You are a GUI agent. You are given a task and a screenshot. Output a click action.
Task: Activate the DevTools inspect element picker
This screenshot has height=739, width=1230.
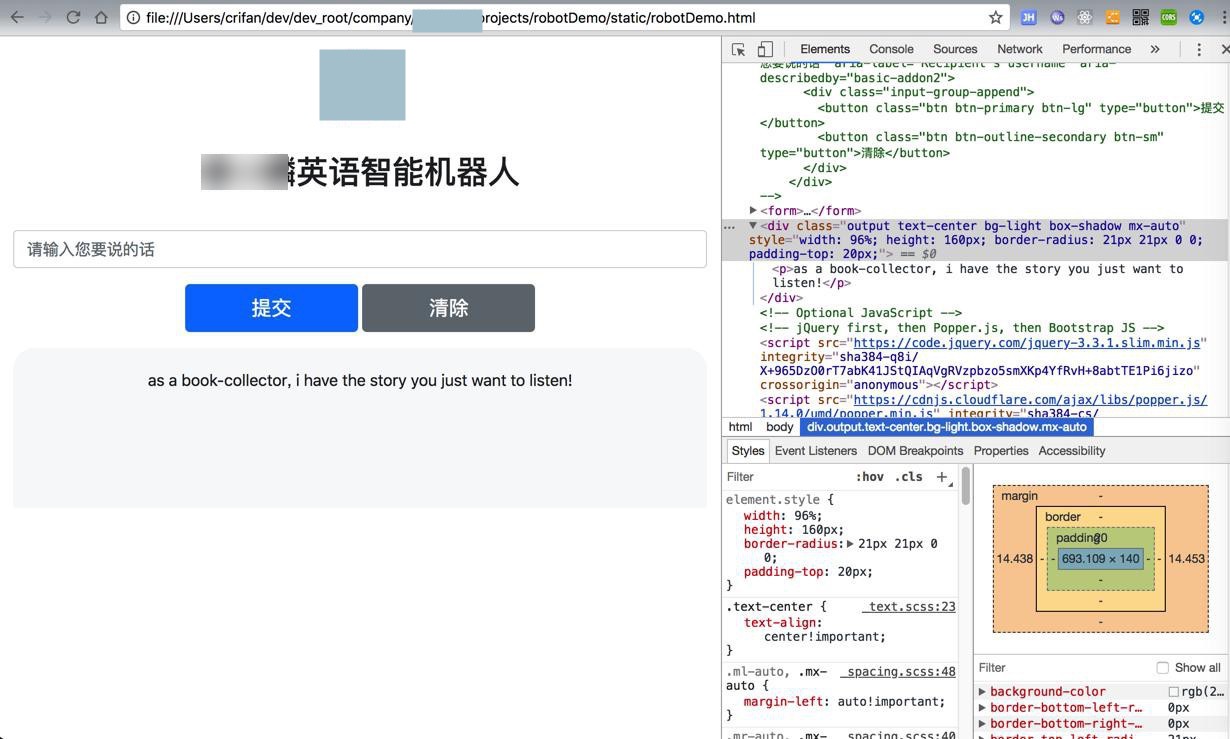(738, 49)
